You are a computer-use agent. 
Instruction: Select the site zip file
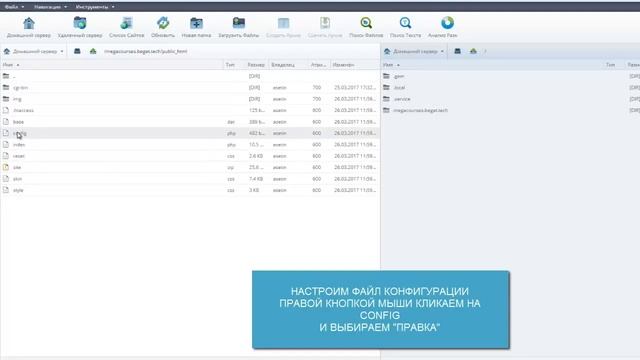190,167
